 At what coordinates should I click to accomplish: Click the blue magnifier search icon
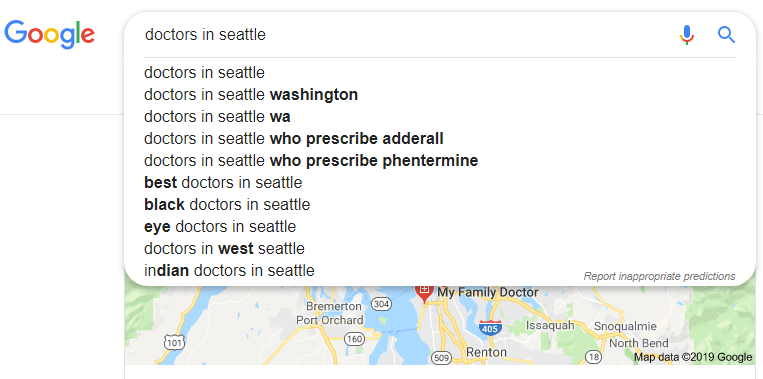pos(726,35)
